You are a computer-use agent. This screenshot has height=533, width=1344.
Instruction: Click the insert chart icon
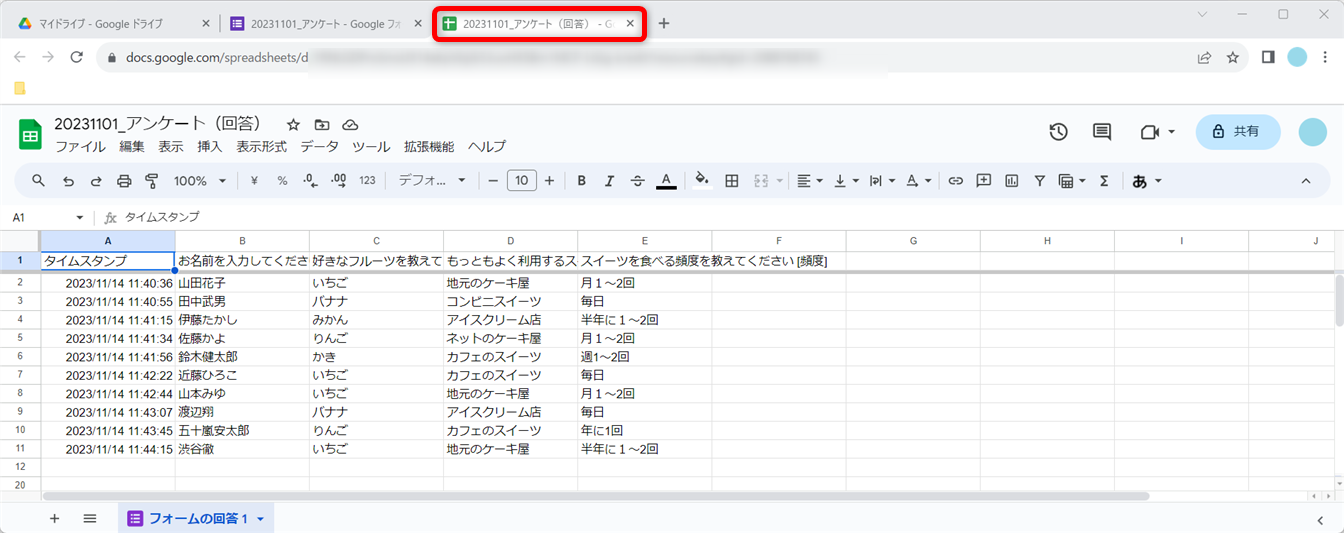(1011, 181)
